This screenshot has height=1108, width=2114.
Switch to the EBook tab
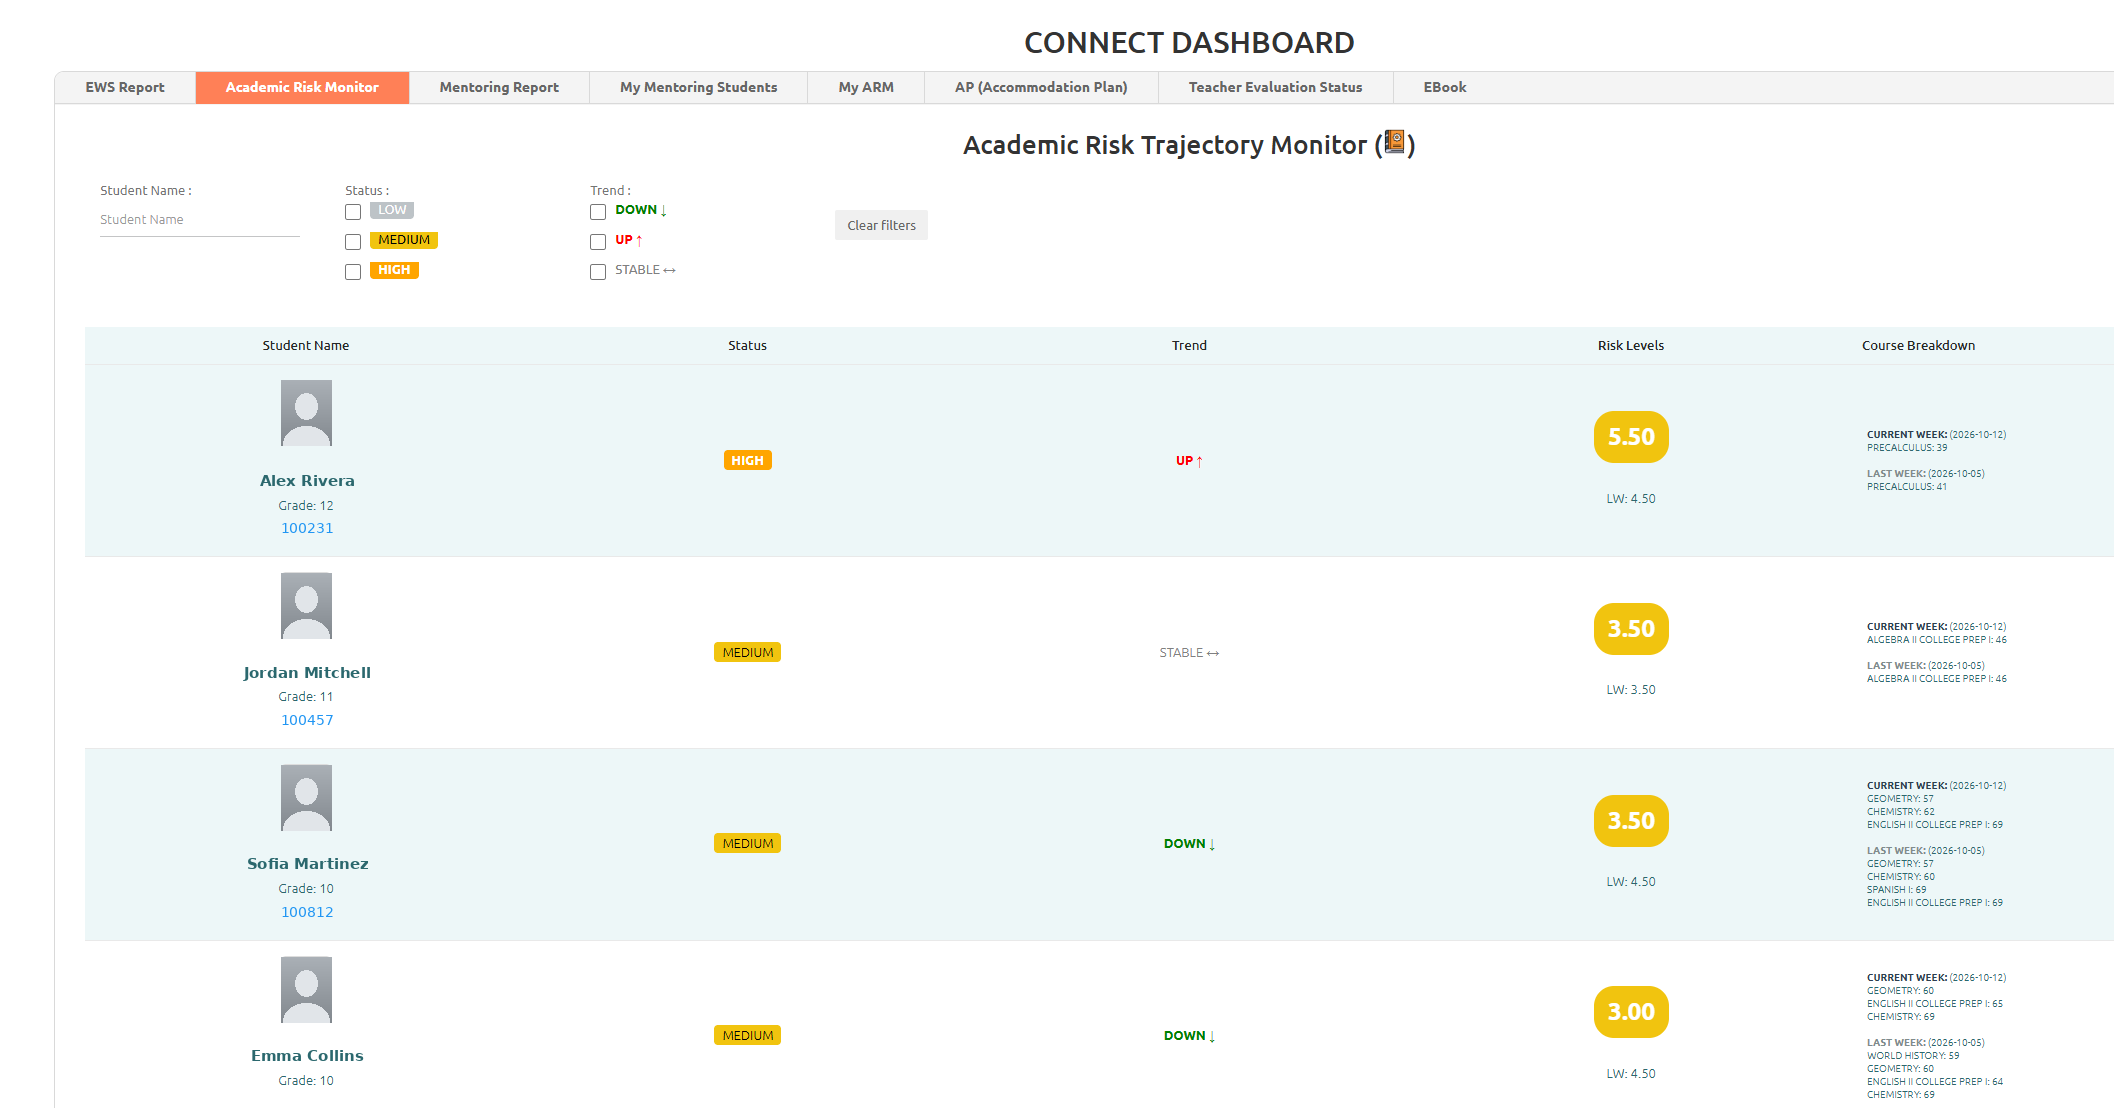coord(1445,87)
